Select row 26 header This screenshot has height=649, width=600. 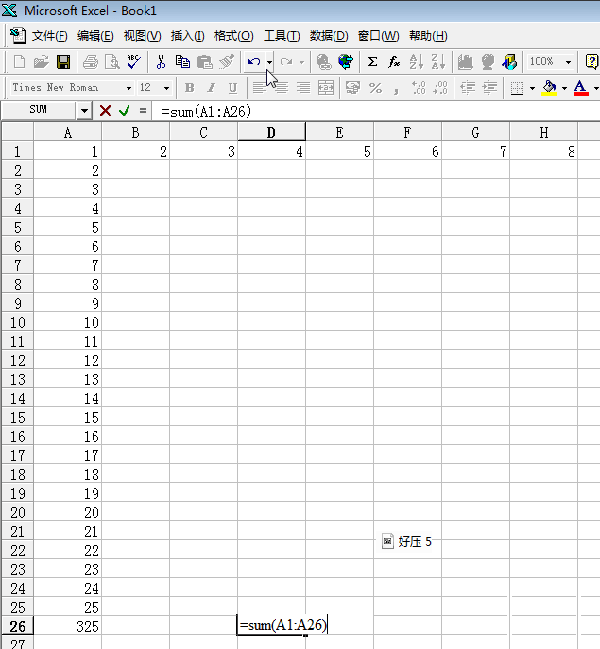tap(17, 626)
